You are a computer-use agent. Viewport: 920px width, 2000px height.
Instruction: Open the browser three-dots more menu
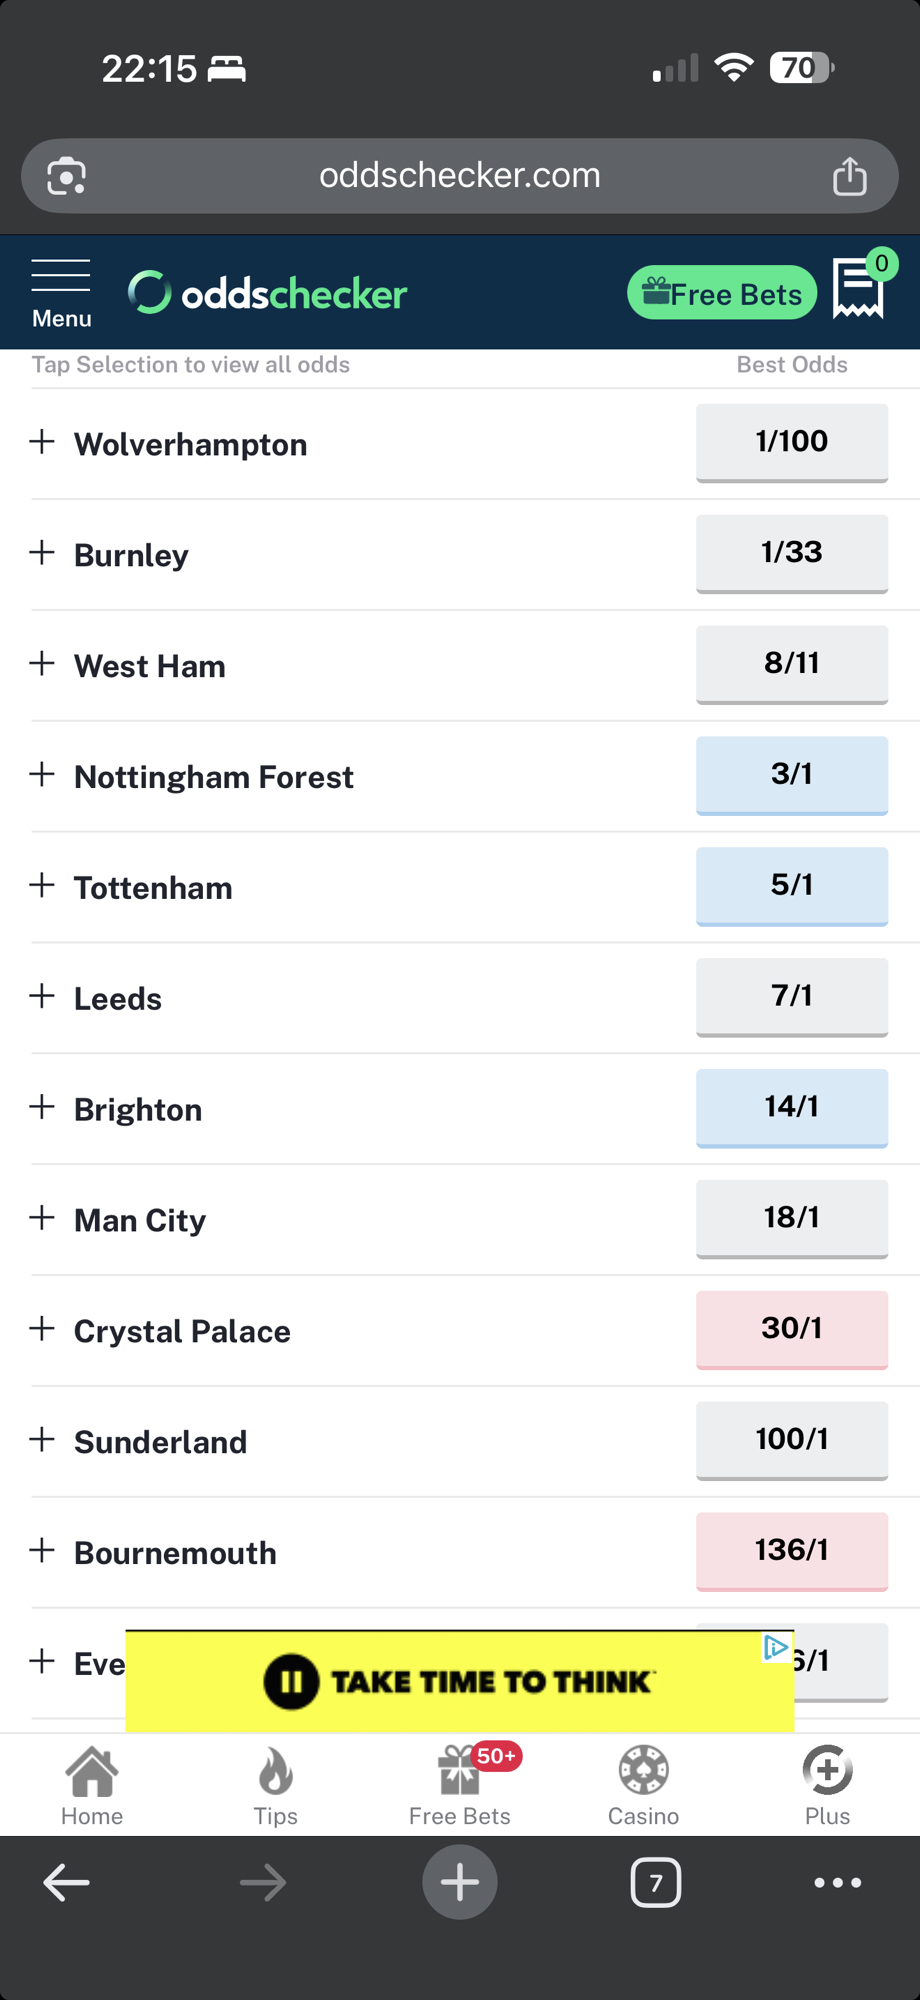pos(837,1883)
